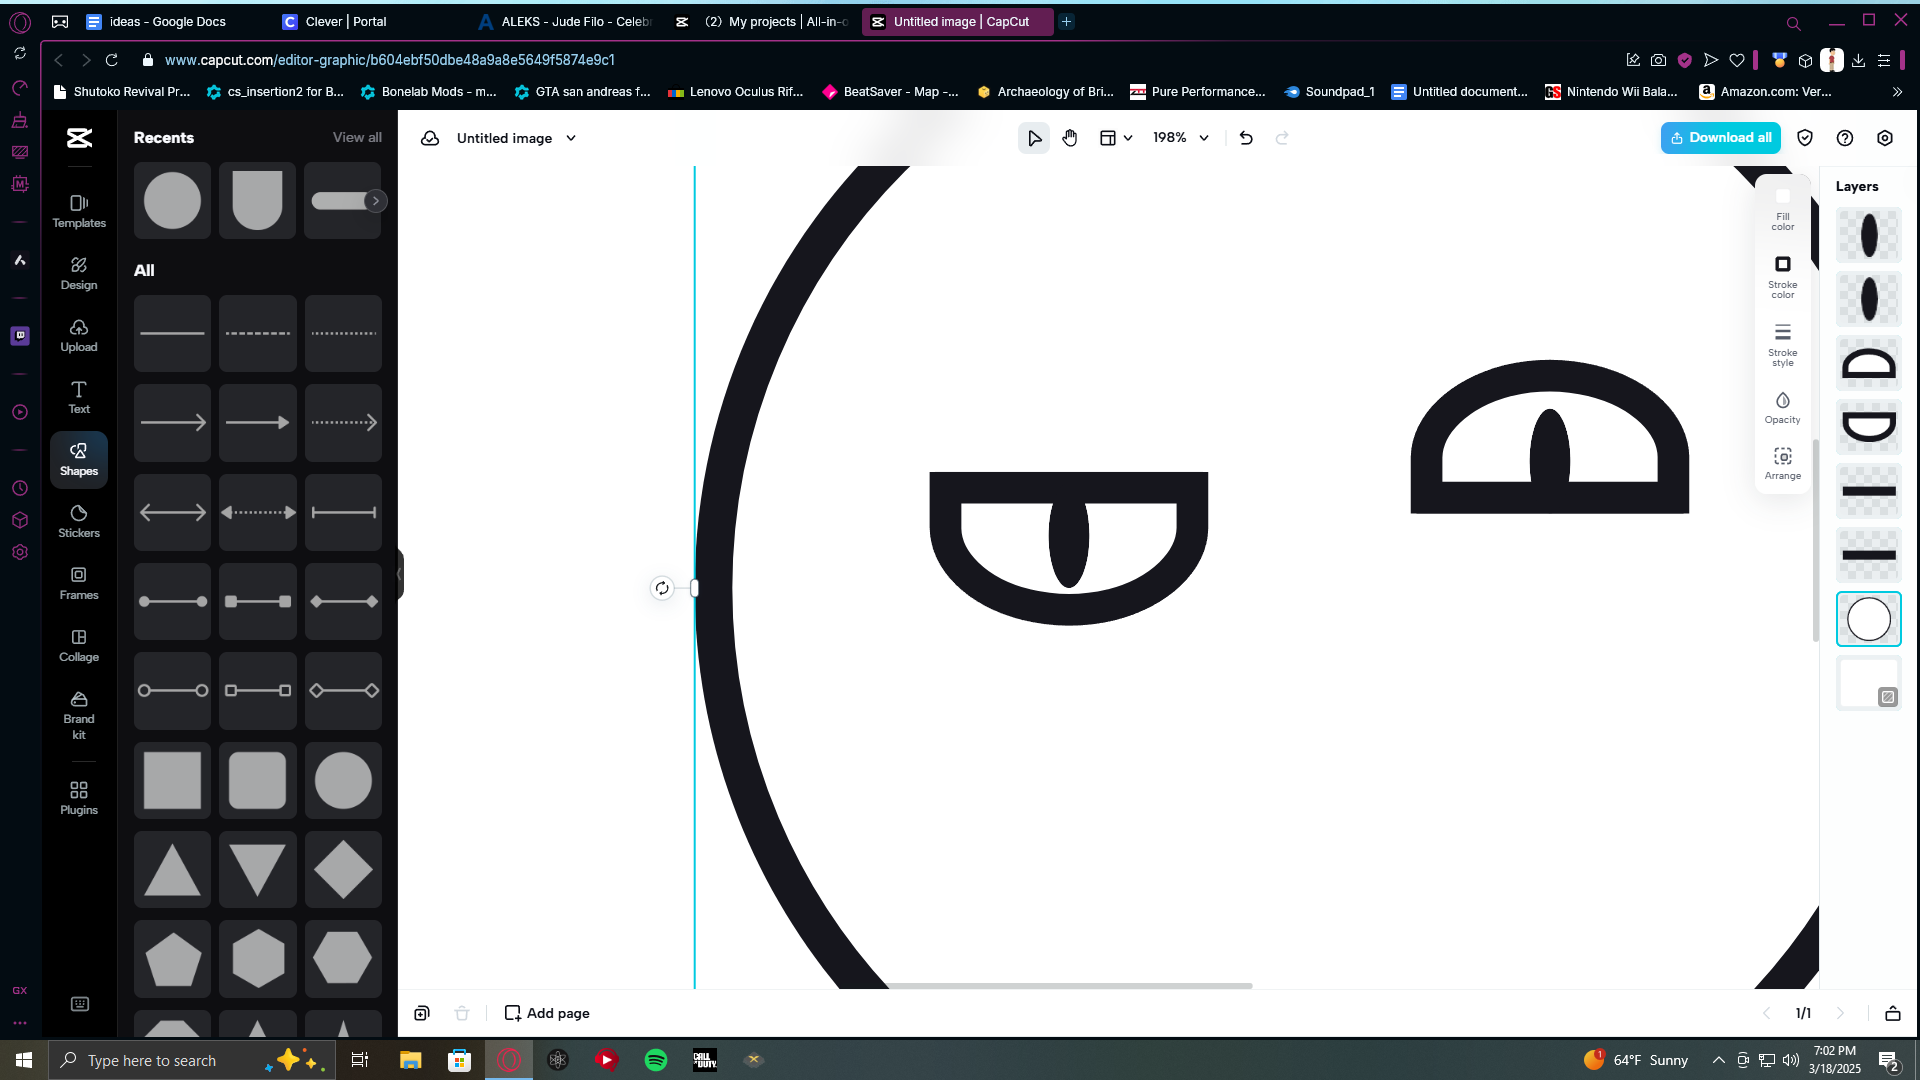
Task: Open Shutoko Revival bookmark
Action: [x=121, y=92]
